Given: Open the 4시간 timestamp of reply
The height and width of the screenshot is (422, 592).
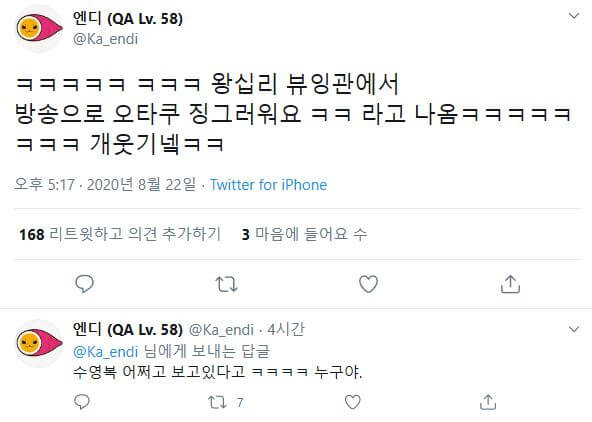Looking at the screenshot, I should [x=286, y=330].
